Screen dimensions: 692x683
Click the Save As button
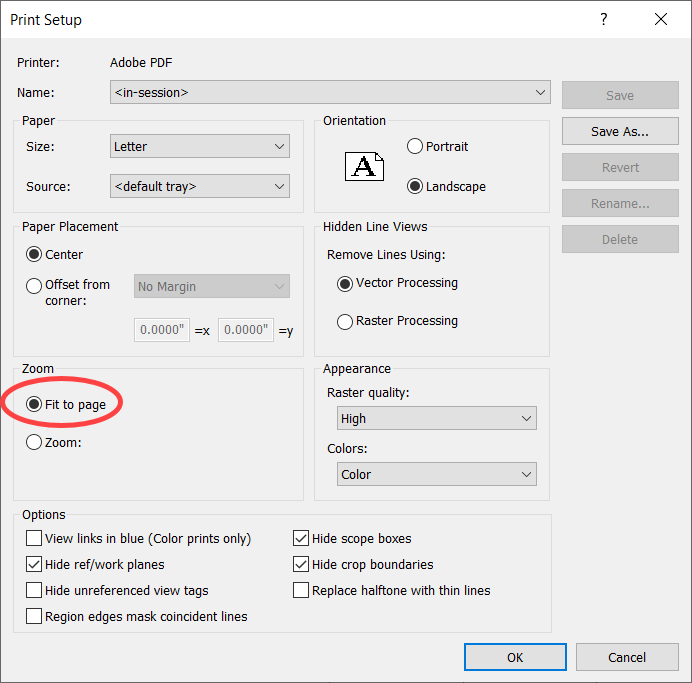tap(620, 131)
